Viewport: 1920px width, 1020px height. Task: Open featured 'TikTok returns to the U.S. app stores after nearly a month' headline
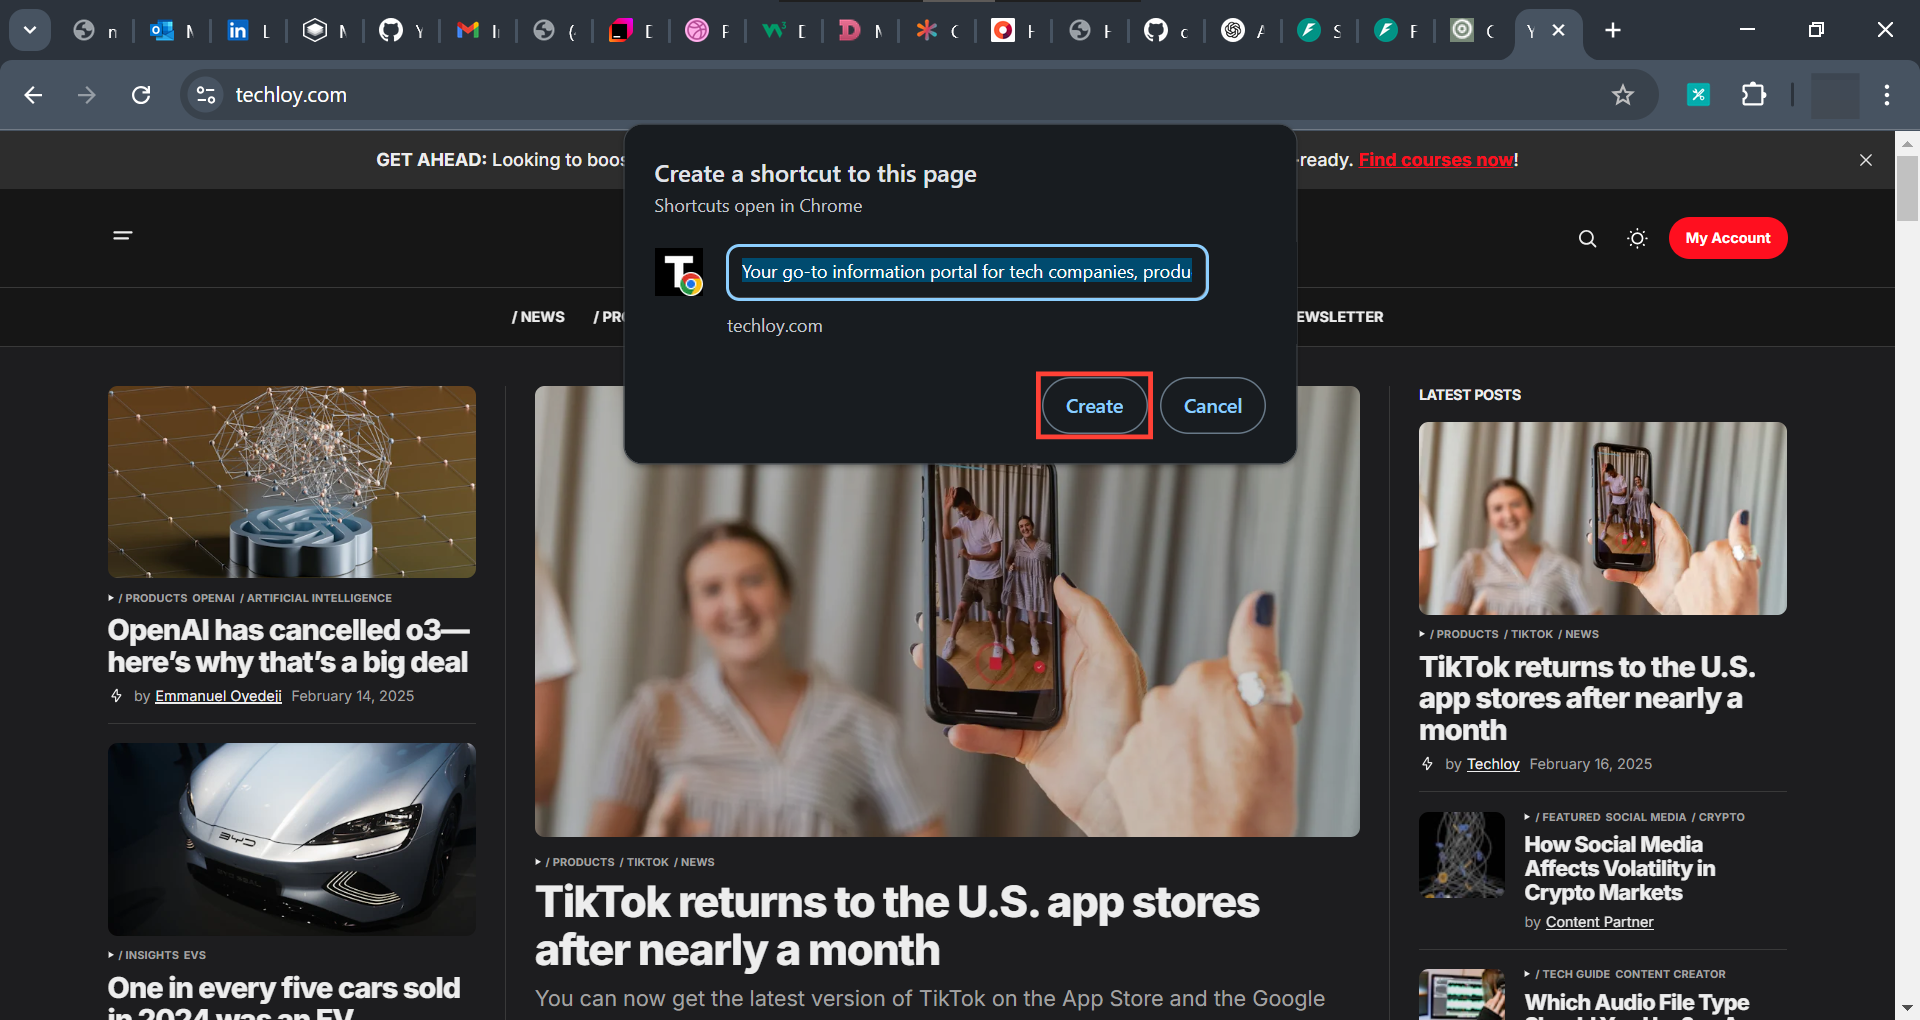(897, 926)
